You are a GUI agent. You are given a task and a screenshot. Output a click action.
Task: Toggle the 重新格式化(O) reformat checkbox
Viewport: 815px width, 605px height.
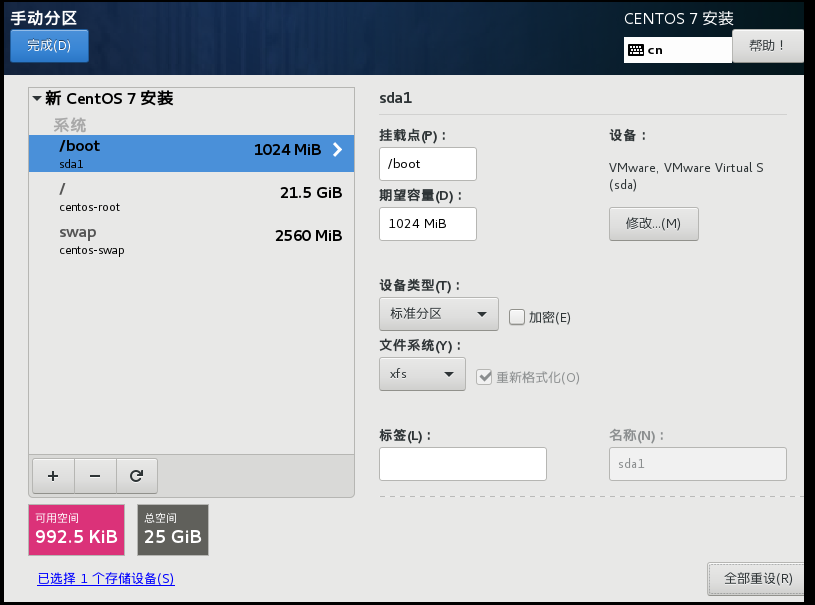[x=484, y=377]
